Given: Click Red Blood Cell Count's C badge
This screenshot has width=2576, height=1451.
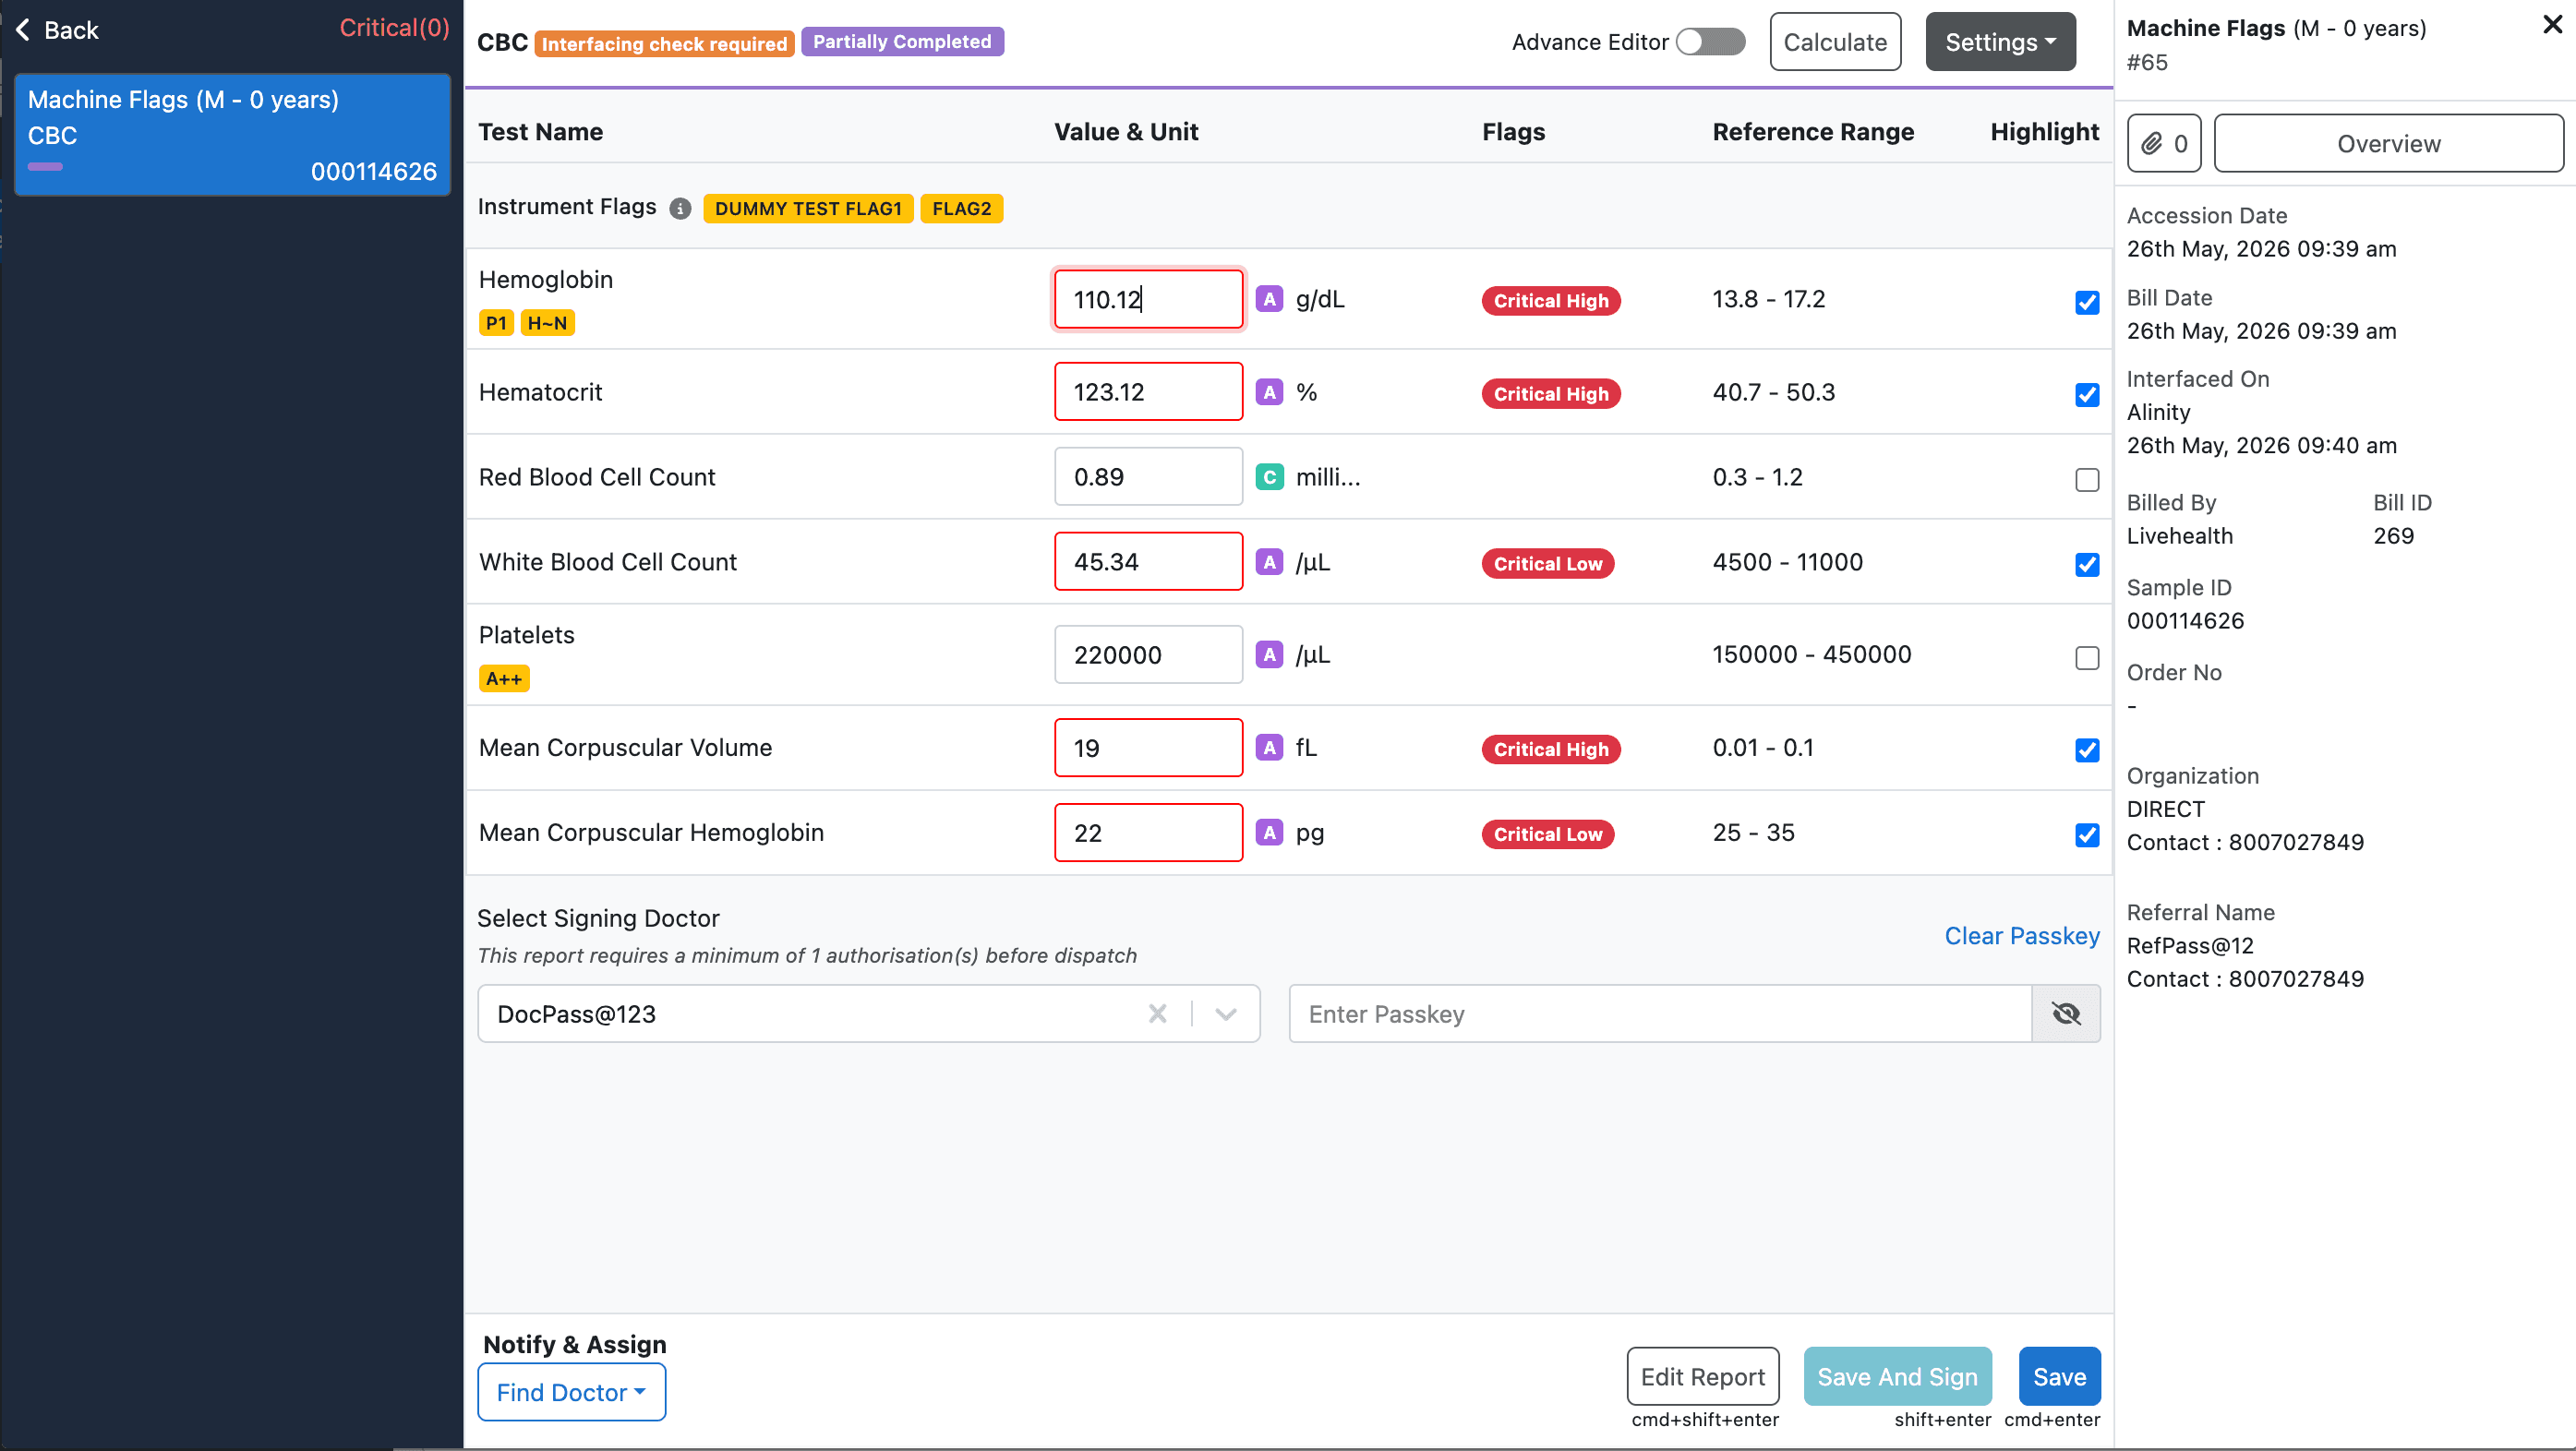Looking at the screenshot, I should pos(1269,477).
